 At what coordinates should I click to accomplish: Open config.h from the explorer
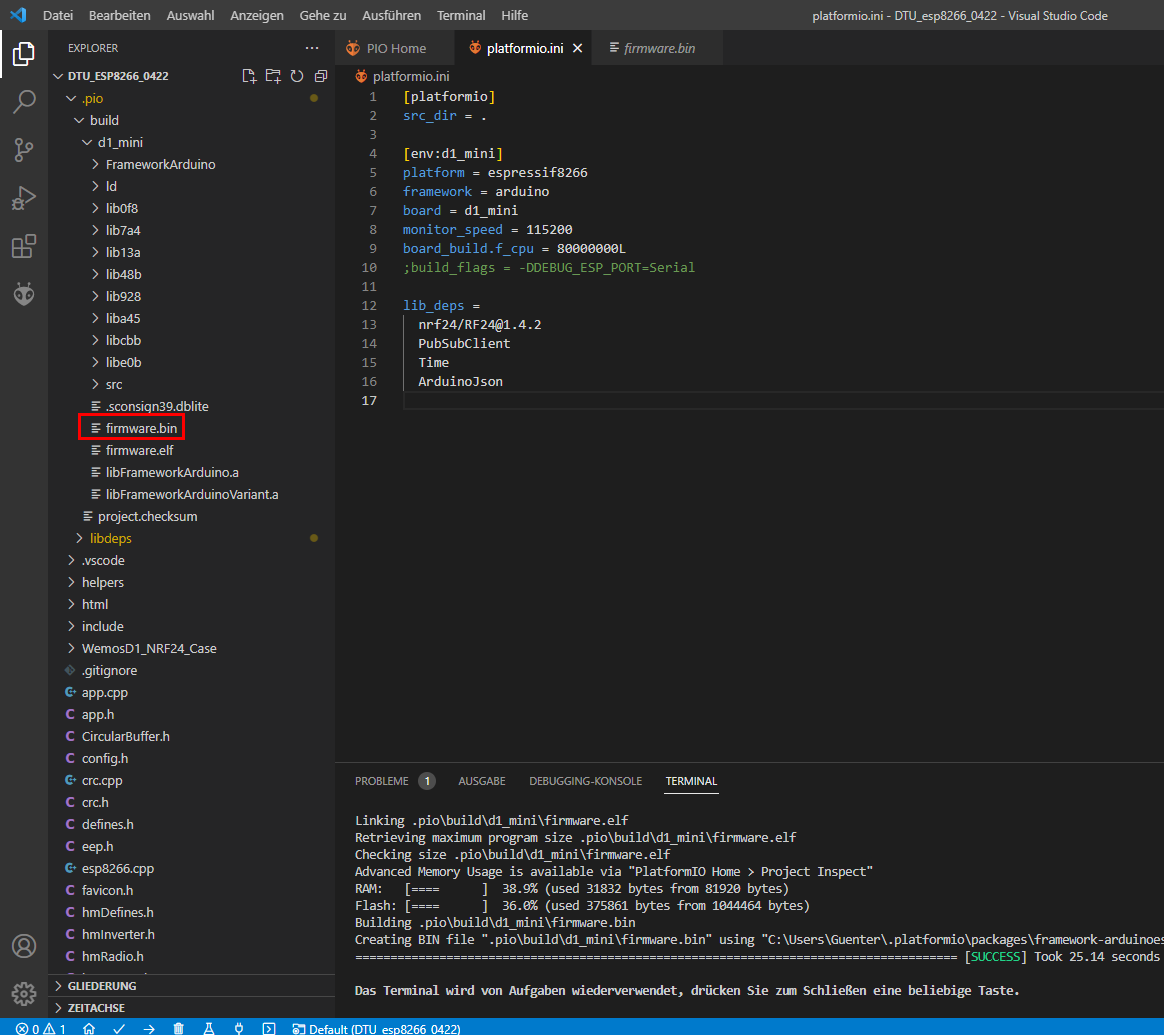pyautogui.click(x=105, y=759)
